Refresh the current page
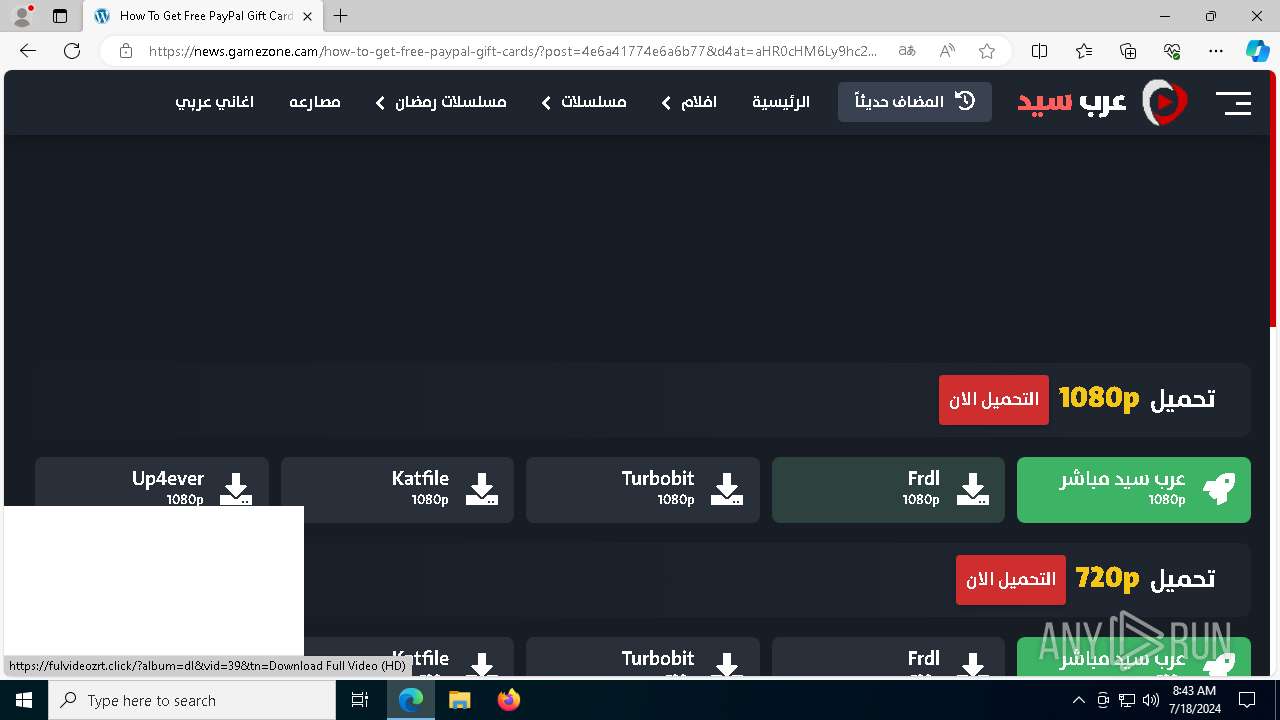 (72, 51)
